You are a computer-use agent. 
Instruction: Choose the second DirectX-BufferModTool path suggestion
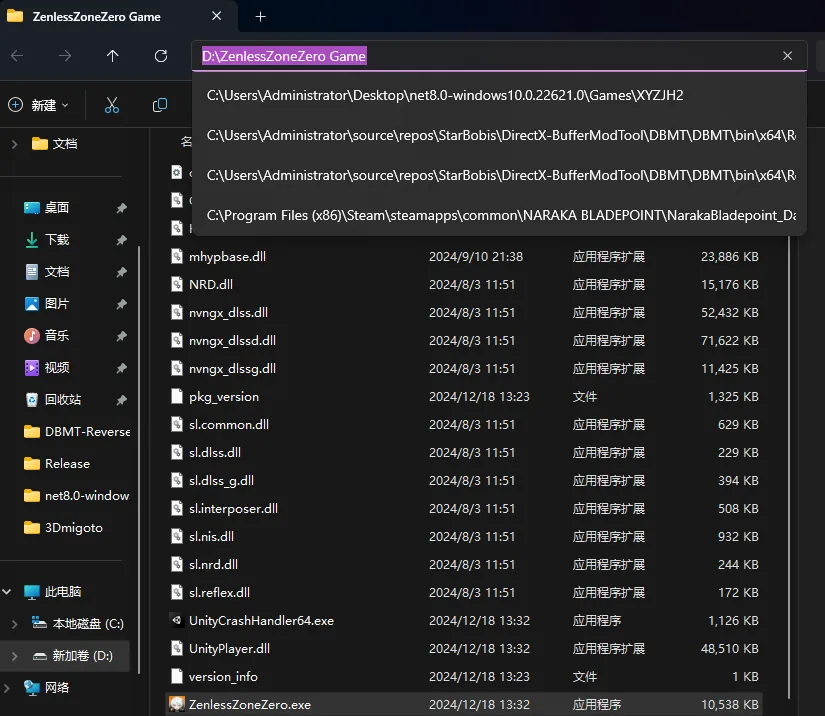499,175
